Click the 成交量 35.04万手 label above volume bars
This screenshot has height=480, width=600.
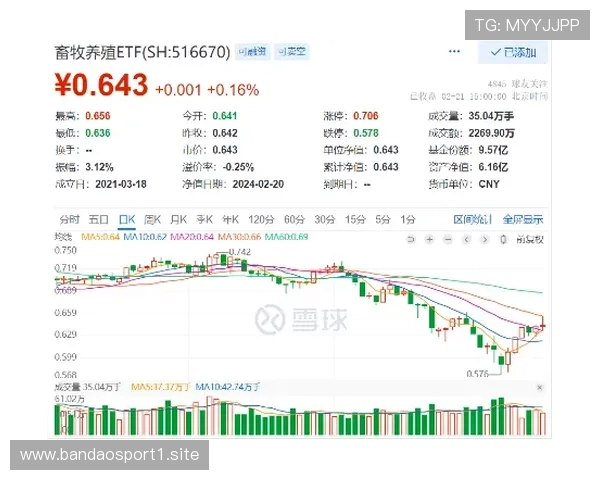(x=88, y=387)
